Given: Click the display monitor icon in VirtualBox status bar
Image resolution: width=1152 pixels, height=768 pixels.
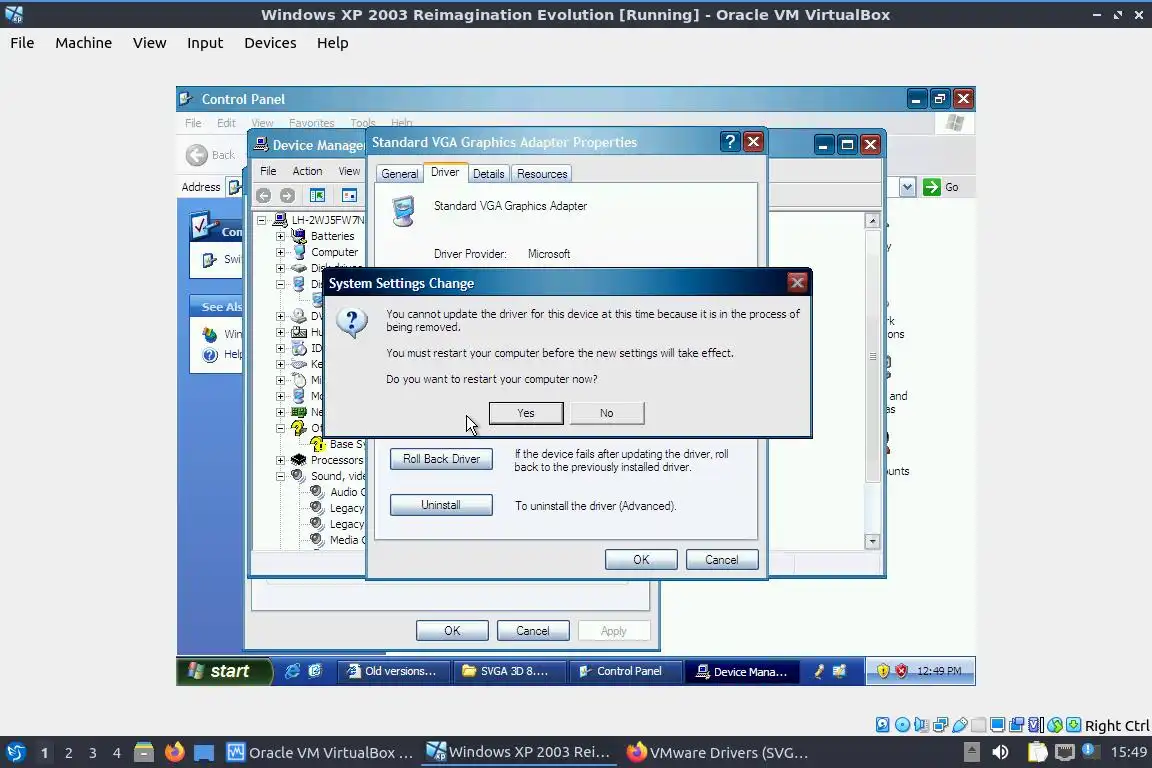Looking at the screenshot, I should click(x=998, y=725).
